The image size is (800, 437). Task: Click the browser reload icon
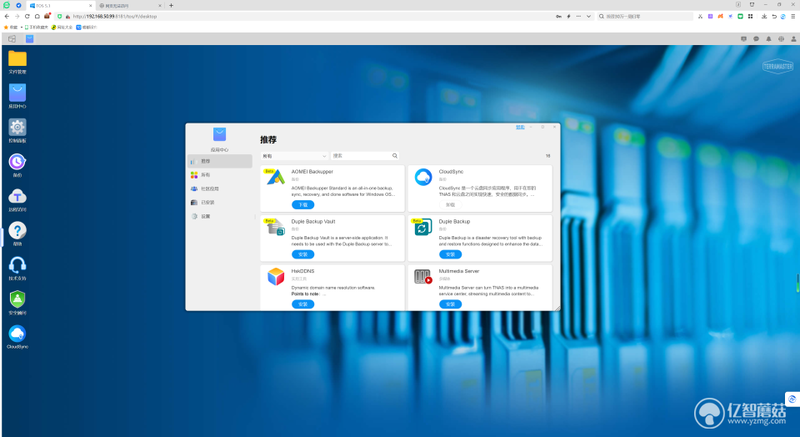pos(27,16)
